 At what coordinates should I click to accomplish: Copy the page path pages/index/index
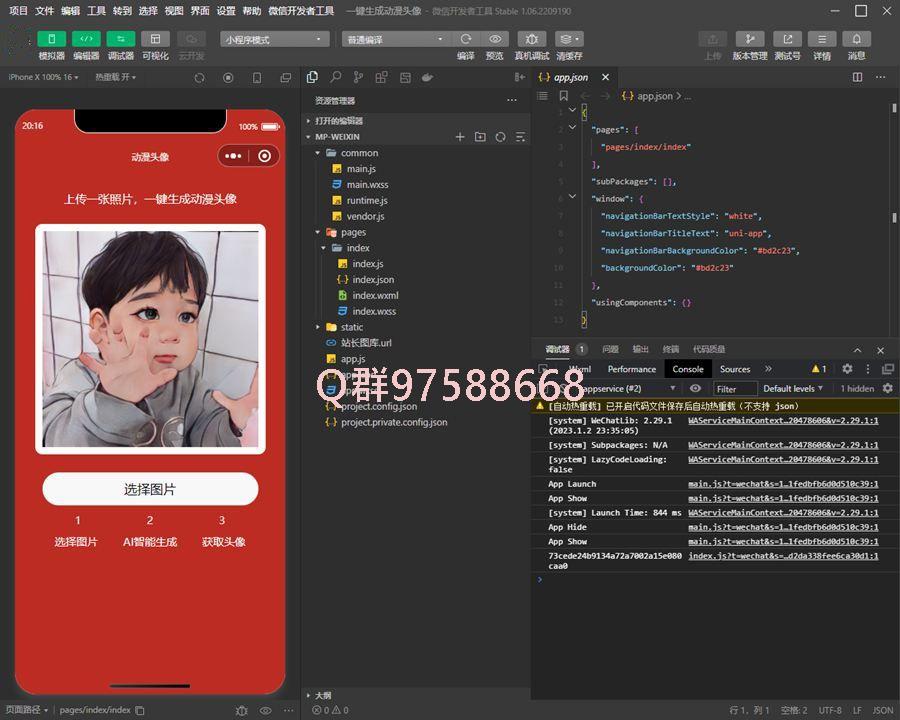[139, 710]
